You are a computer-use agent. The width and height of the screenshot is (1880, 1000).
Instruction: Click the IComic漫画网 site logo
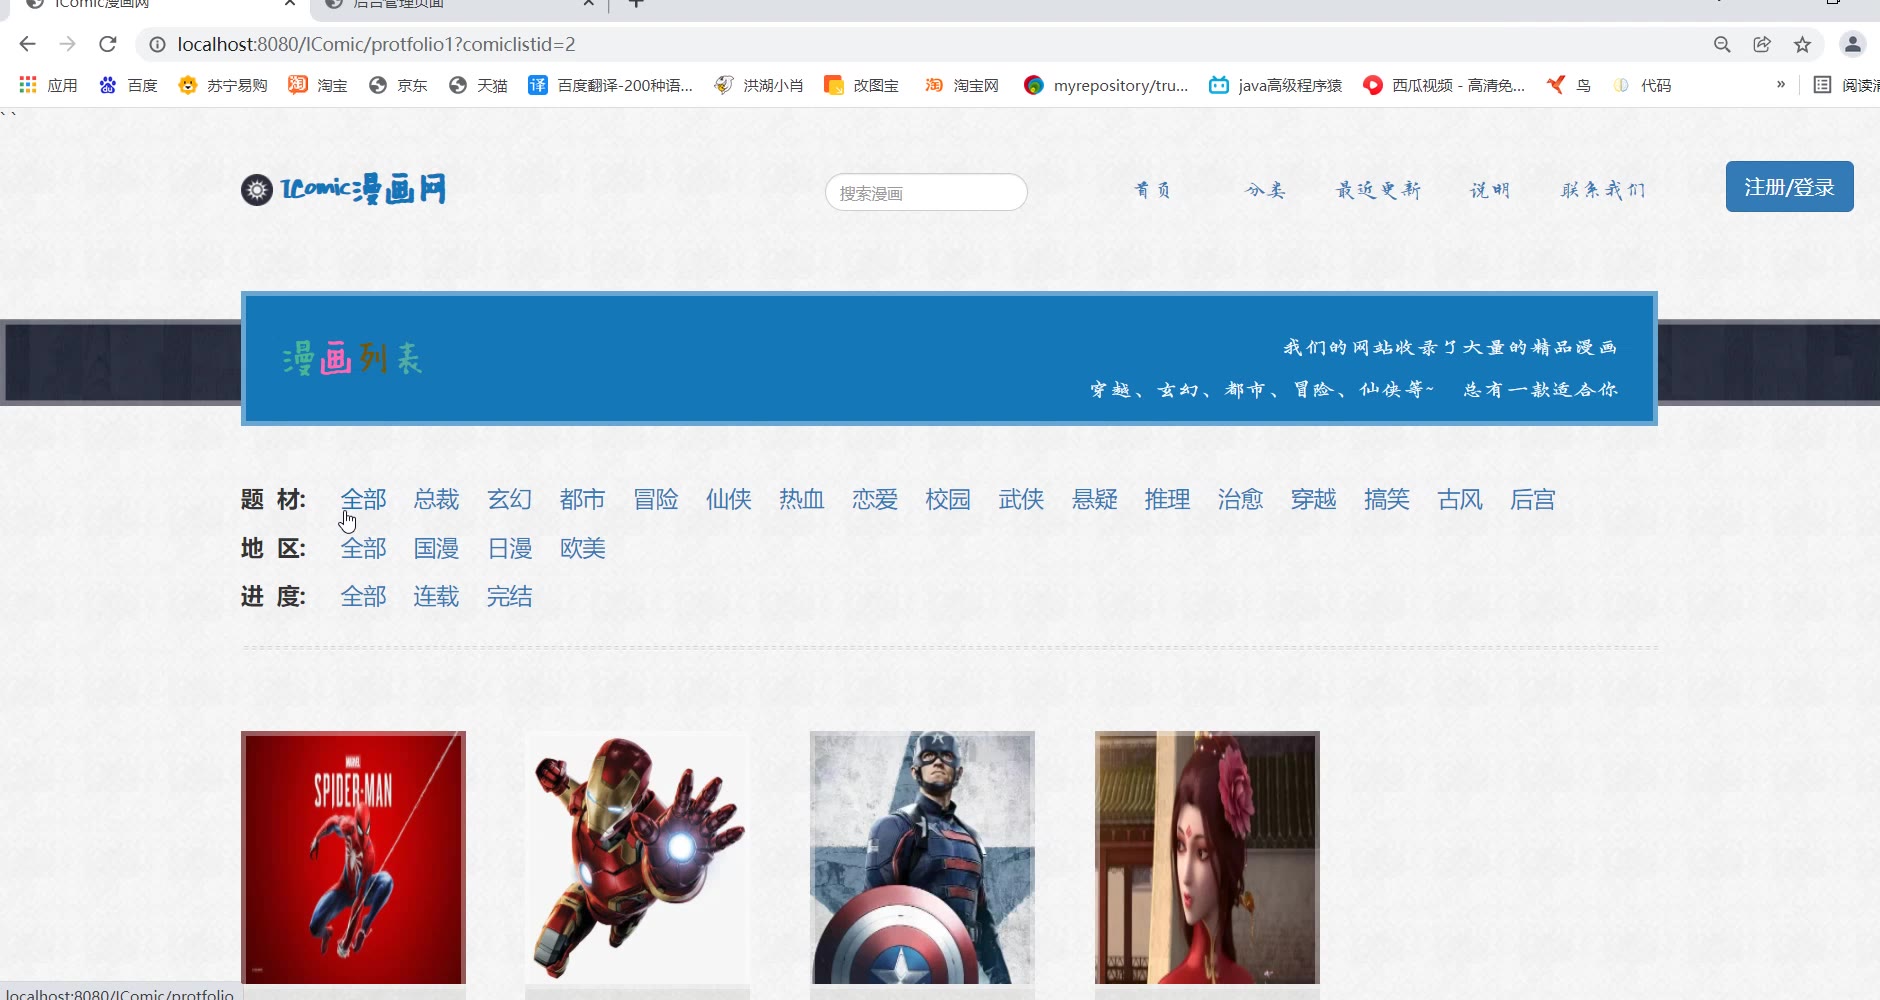(343, 188)
